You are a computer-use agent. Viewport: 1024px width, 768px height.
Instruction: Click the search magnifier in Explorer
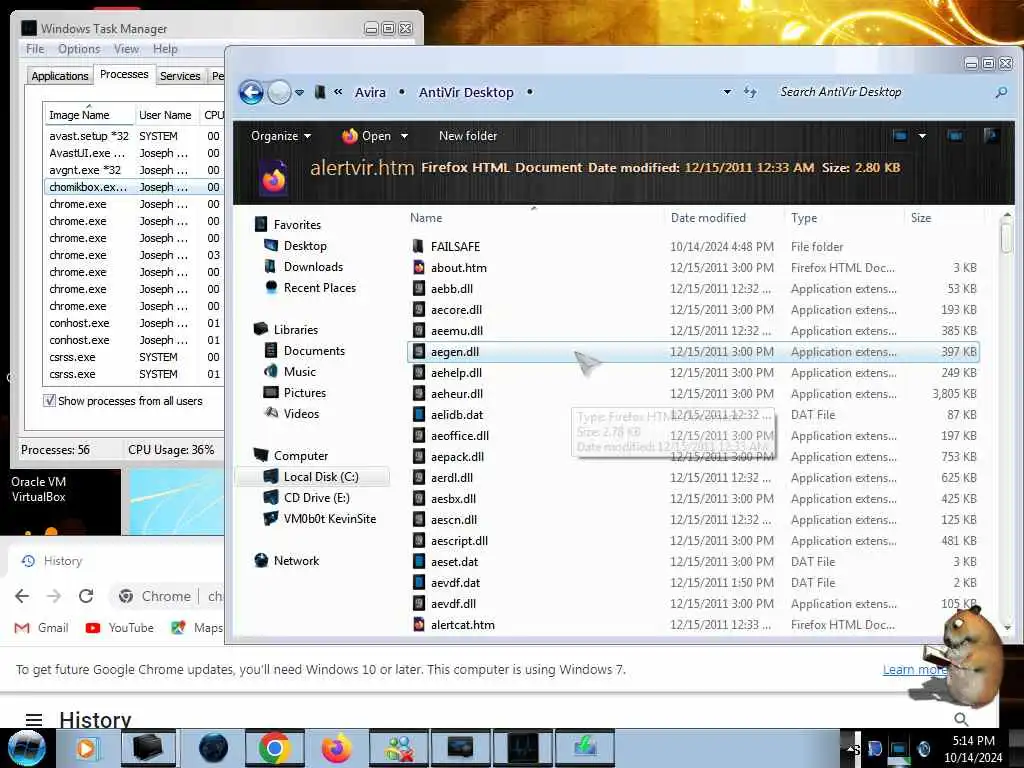pos(1000,93)
